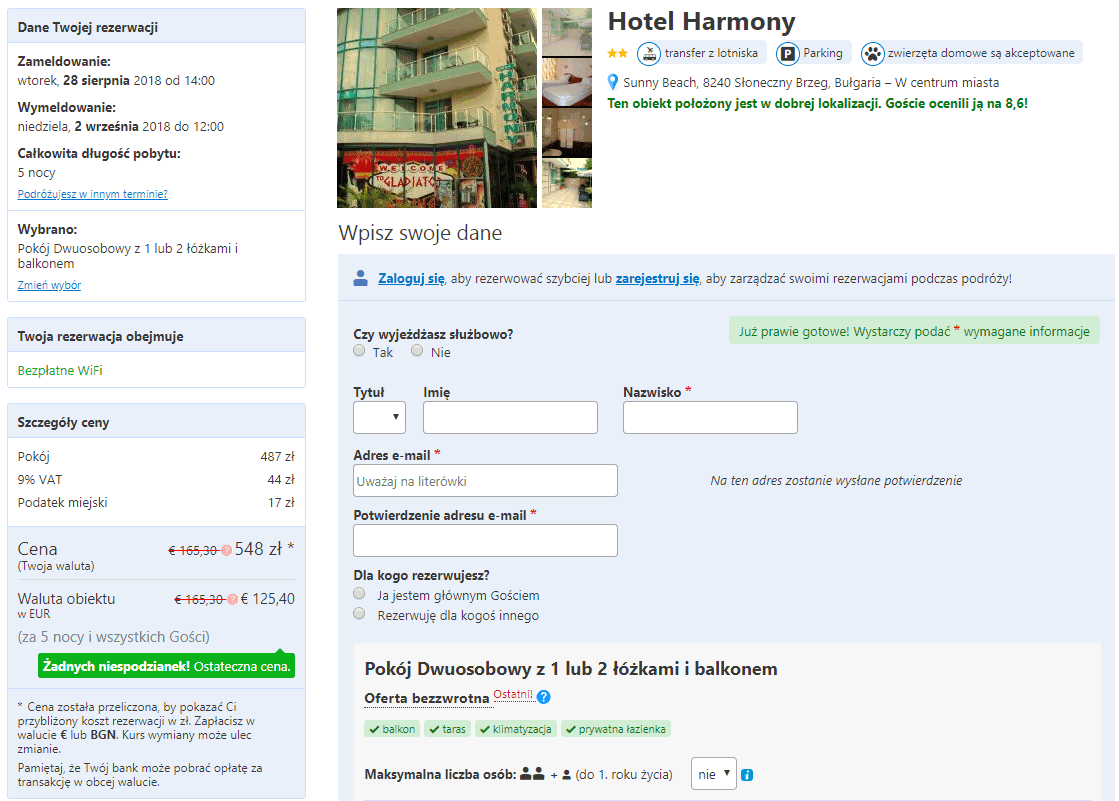This screenshot has height=801, width=1119.
Task: Open the second thumbnail with bed
Action: click(x=567, y=82)
